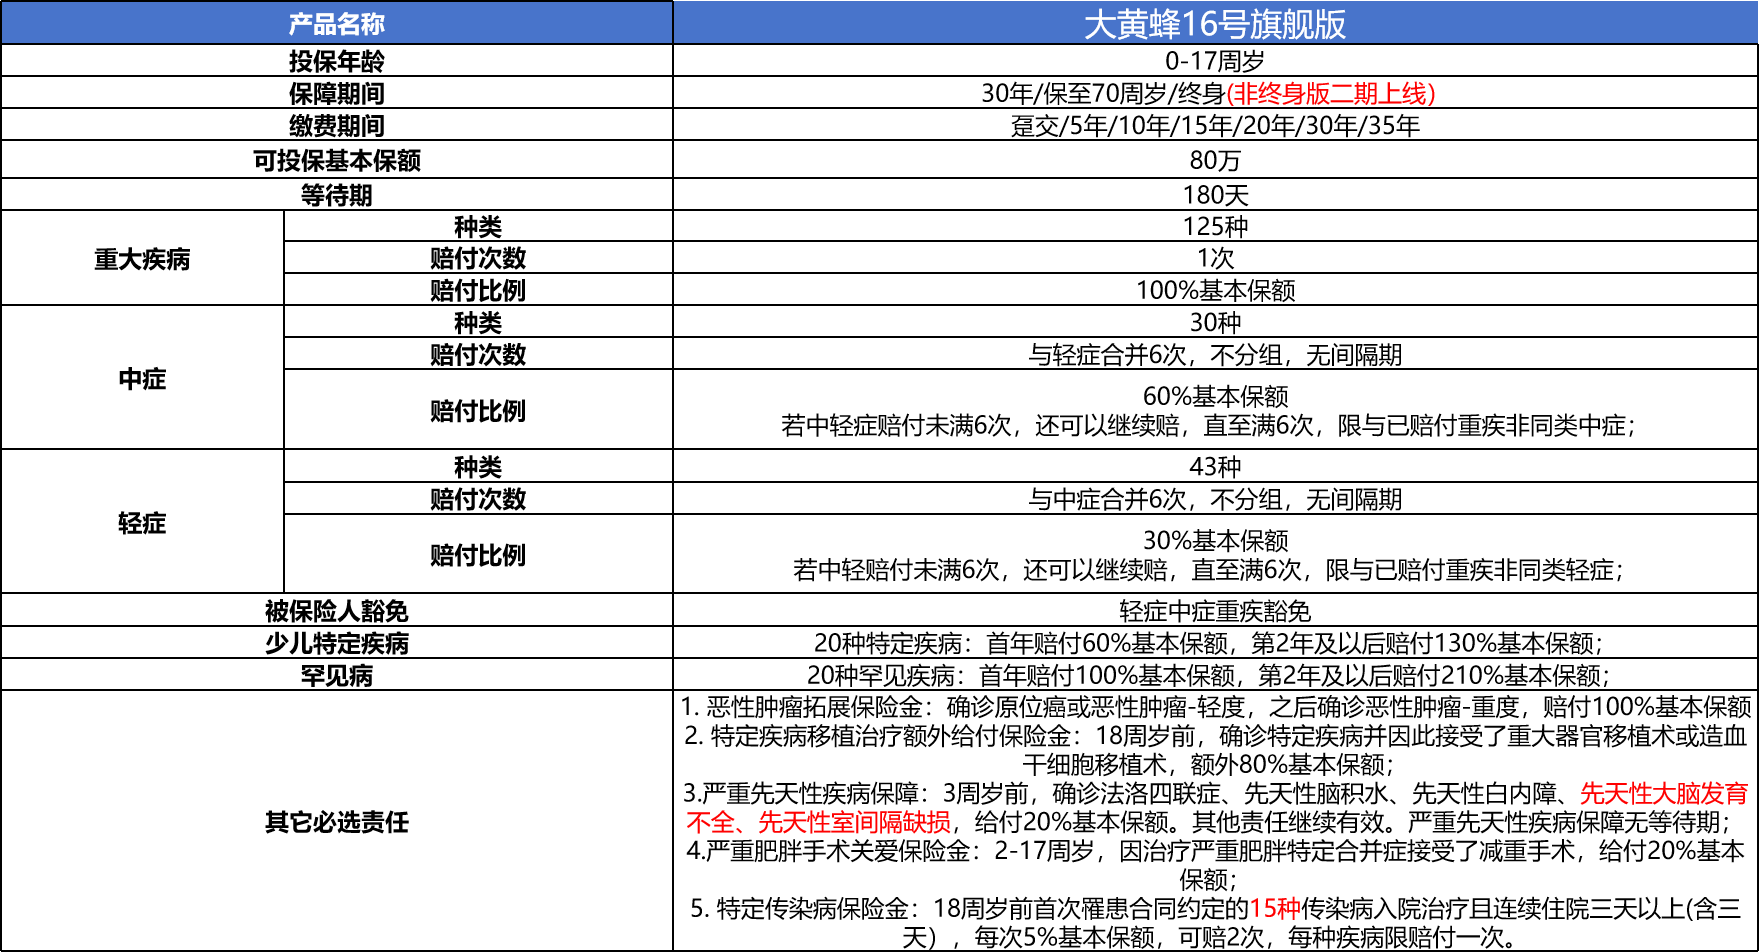Click the 重大疾病 category cell
The width and height of the screenshot is (1764, 952).
tap(142, 259)
